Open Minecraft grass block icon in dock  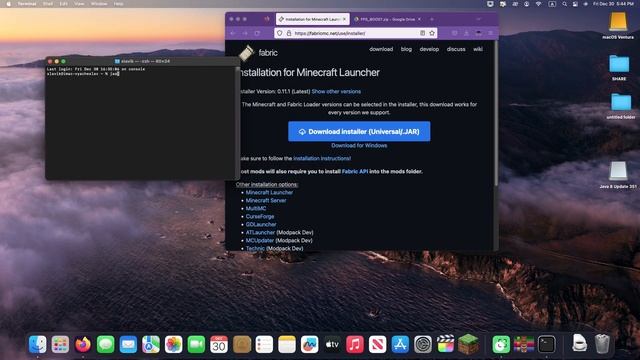[x=468, y=344]
